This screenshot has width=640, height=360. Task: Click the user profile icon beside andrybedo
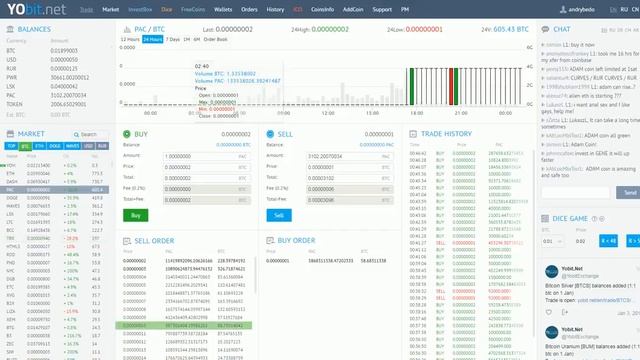pos(563,9)
